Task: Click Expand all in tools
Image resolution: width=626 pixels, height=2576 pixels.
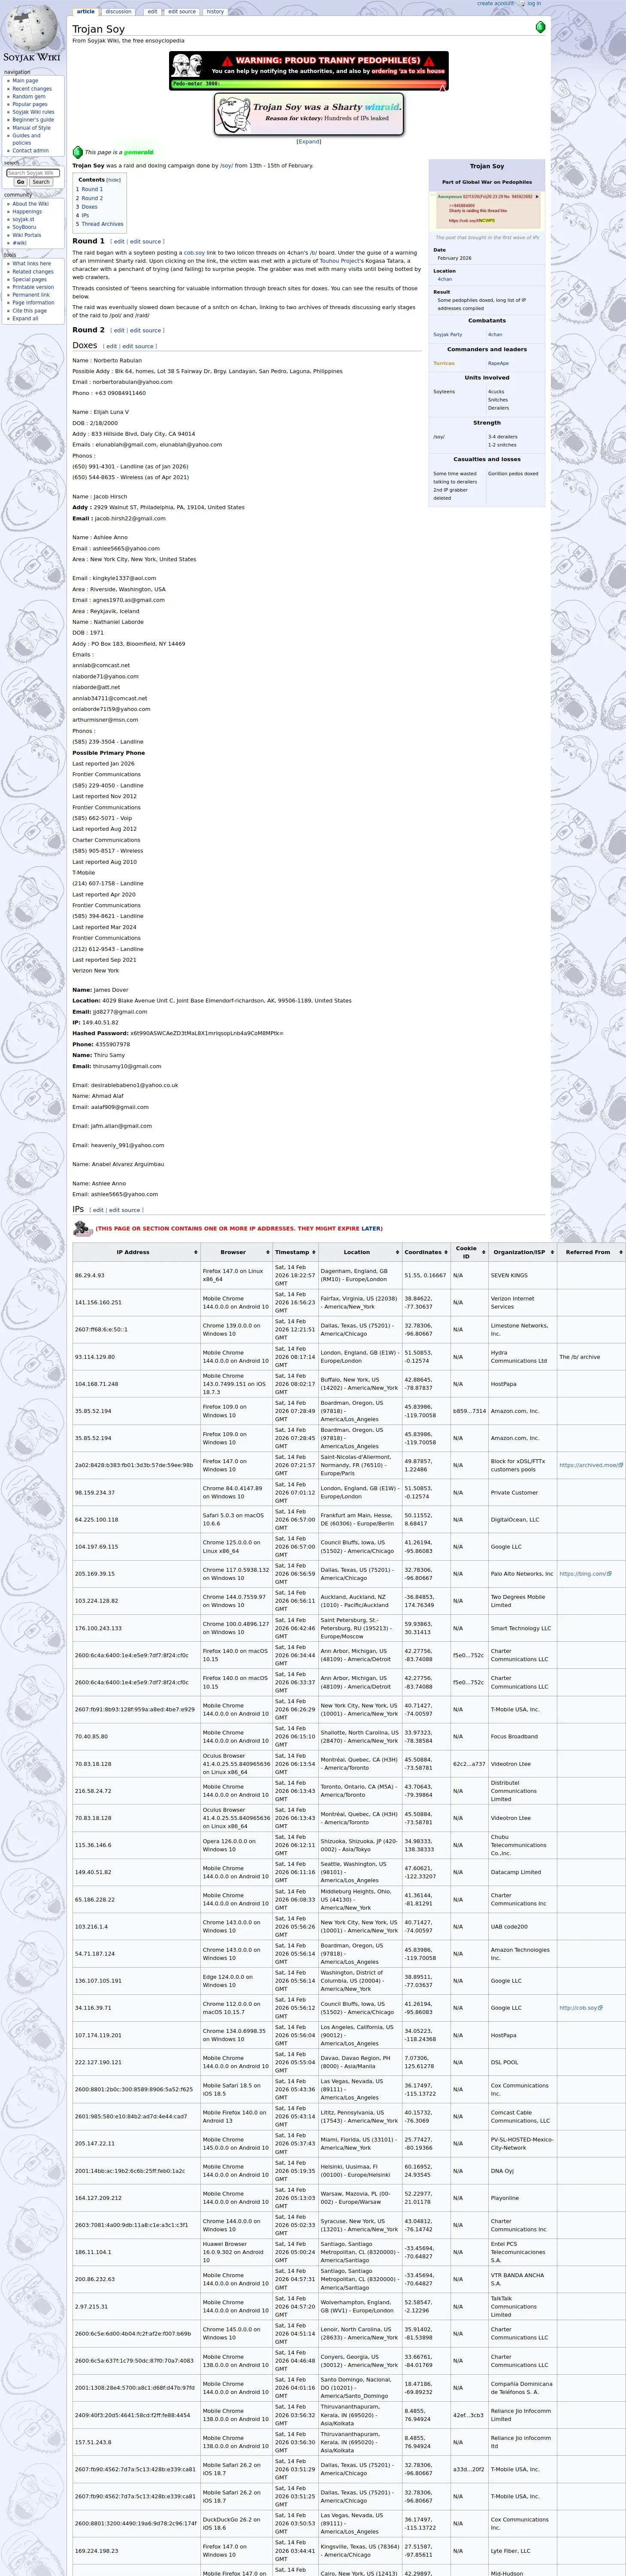Action: 25,319
